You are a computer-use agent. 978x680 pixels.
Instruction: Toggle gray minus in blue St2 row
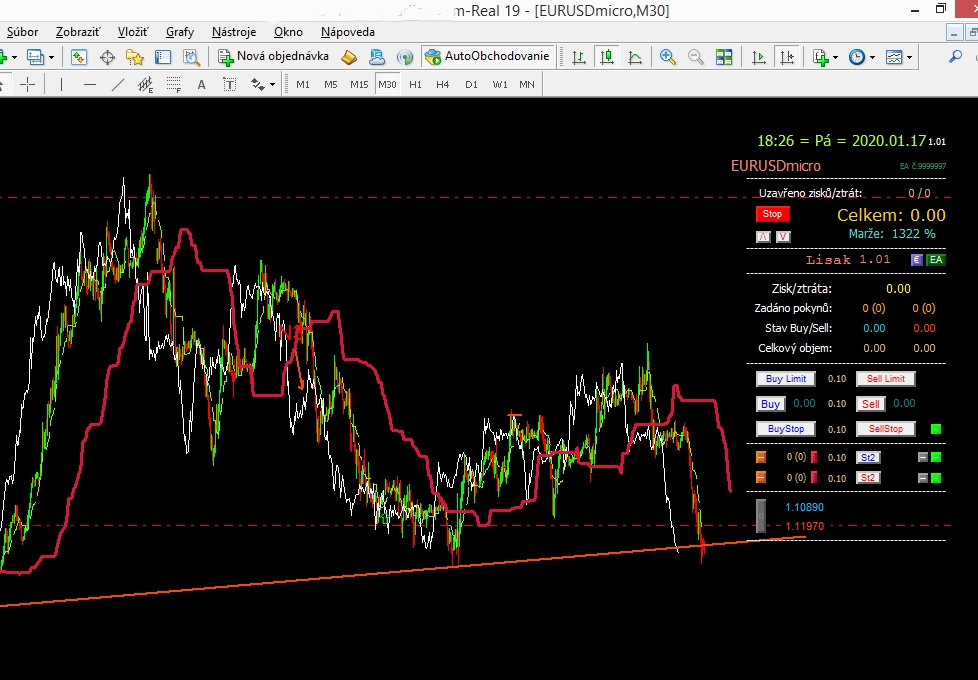tap(923, 457)
